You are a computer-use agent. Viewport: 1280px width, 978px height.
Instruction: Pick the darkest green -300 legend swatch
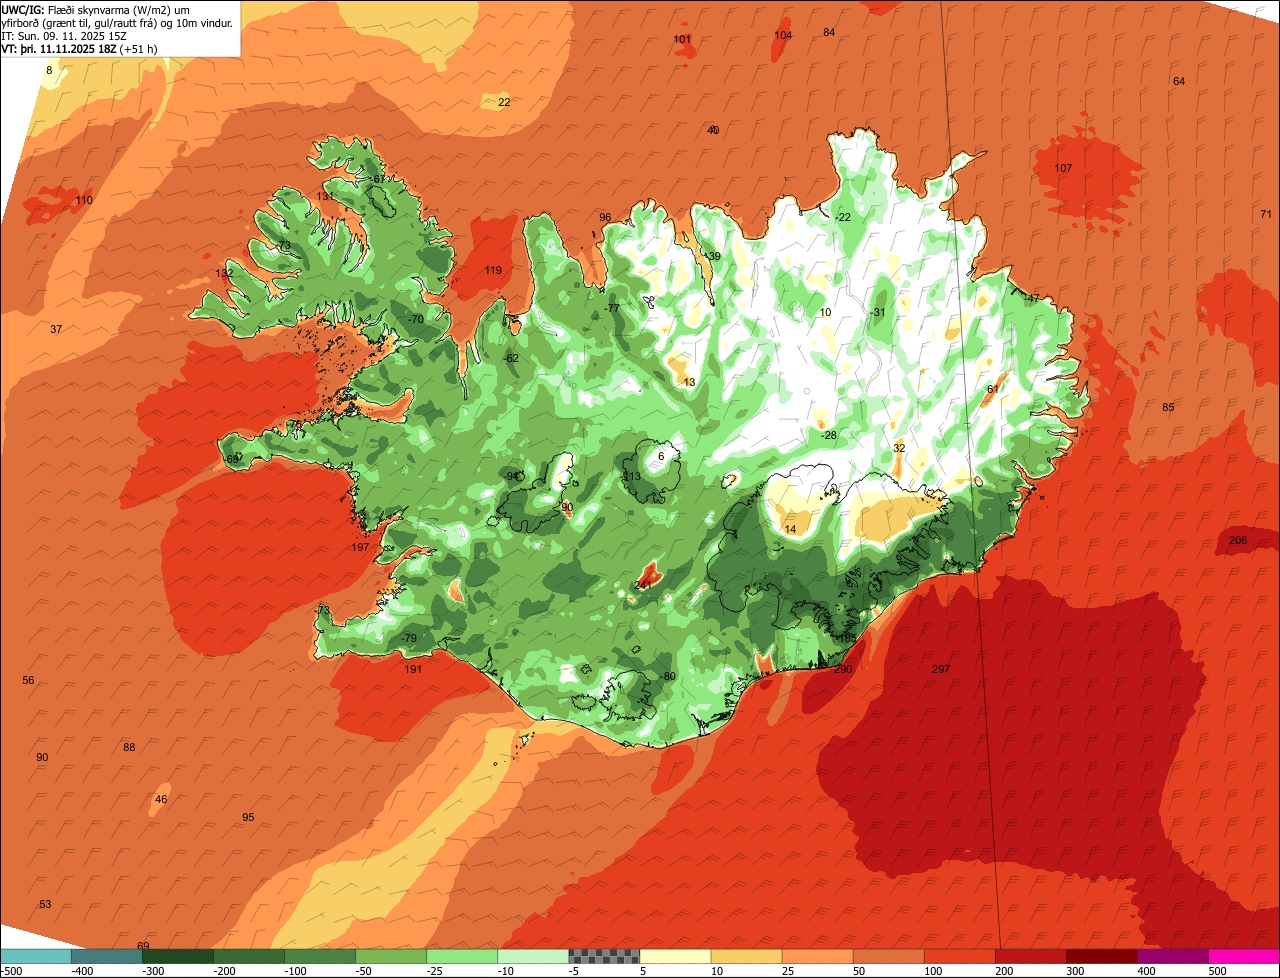coord(177,956)
